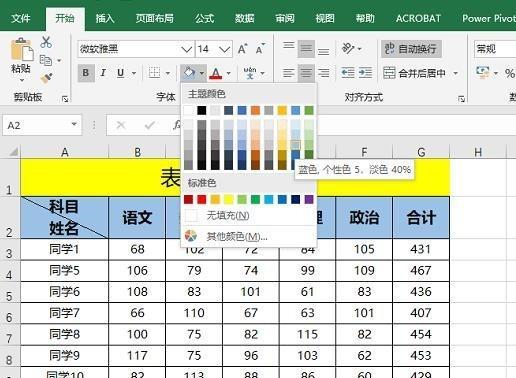Image resolution: width=516 pixels, height=378 pixels.
Task: Click the Align Right icon
Action: [x=323, y=73]
